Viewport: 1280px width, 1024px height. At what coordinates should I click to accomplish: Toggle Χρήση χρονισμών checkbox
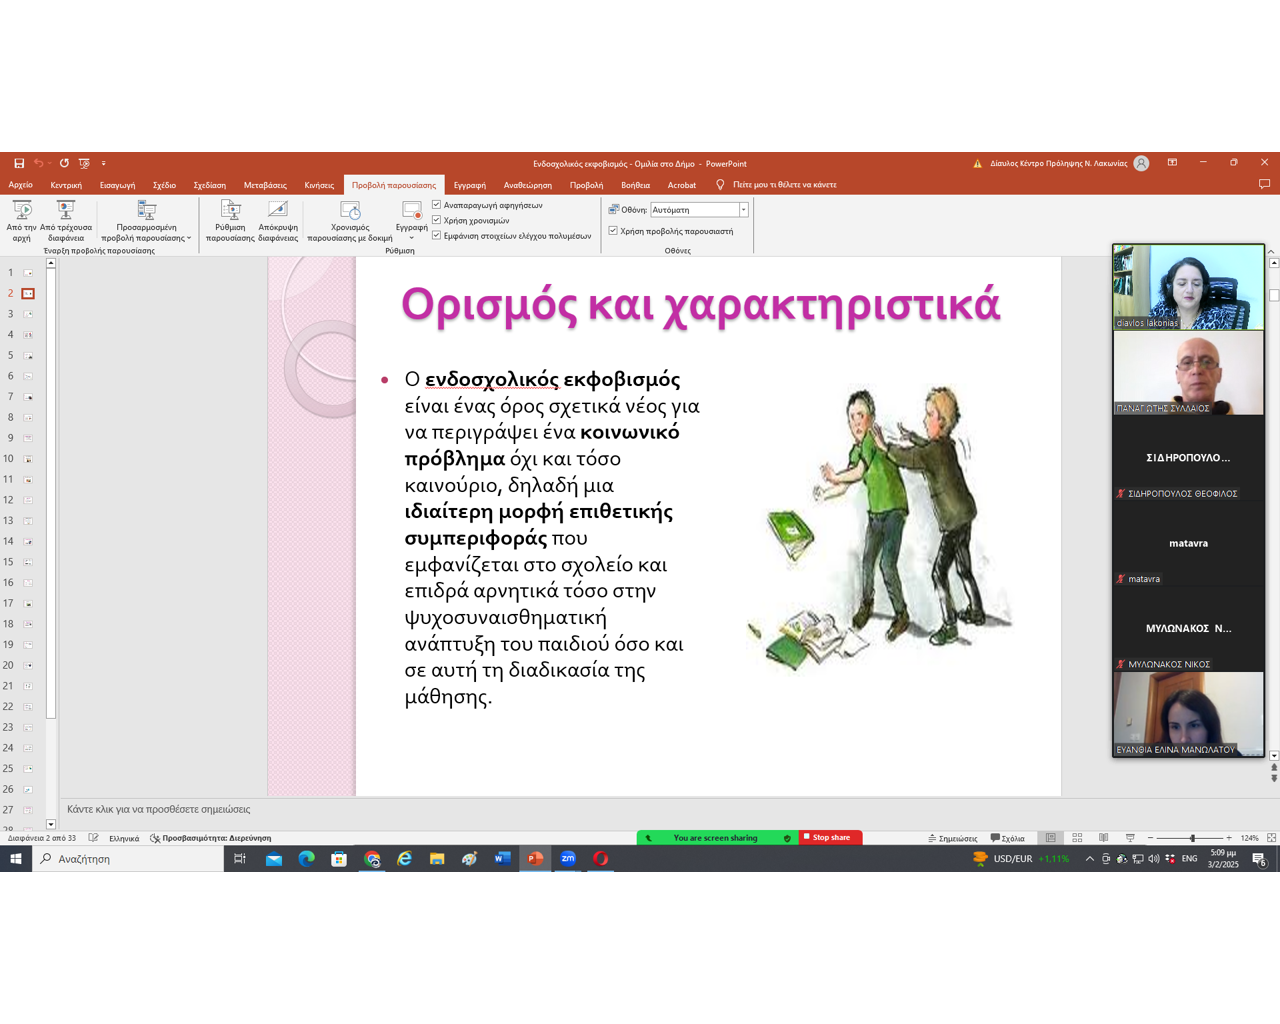(x=437, y=220)
